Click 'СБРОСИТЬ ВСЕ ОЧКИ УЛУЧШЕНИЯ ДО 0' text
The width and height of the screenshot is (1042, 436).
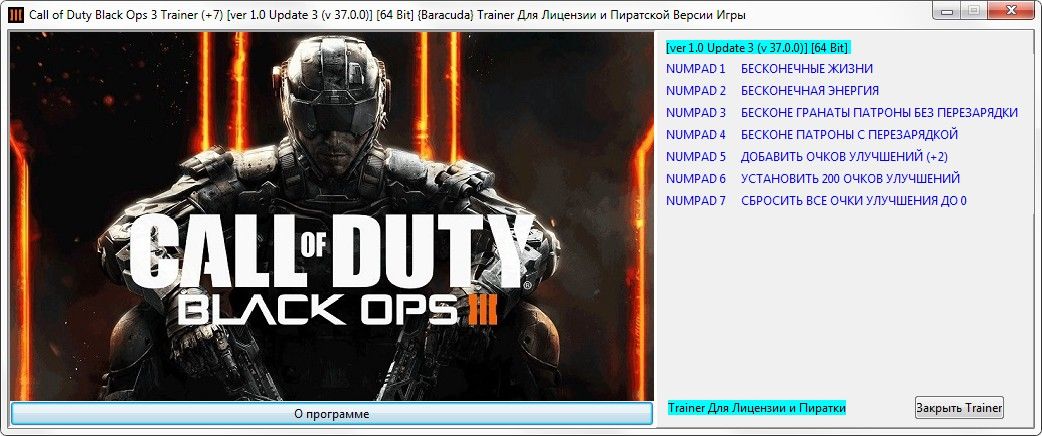(853, 201)
